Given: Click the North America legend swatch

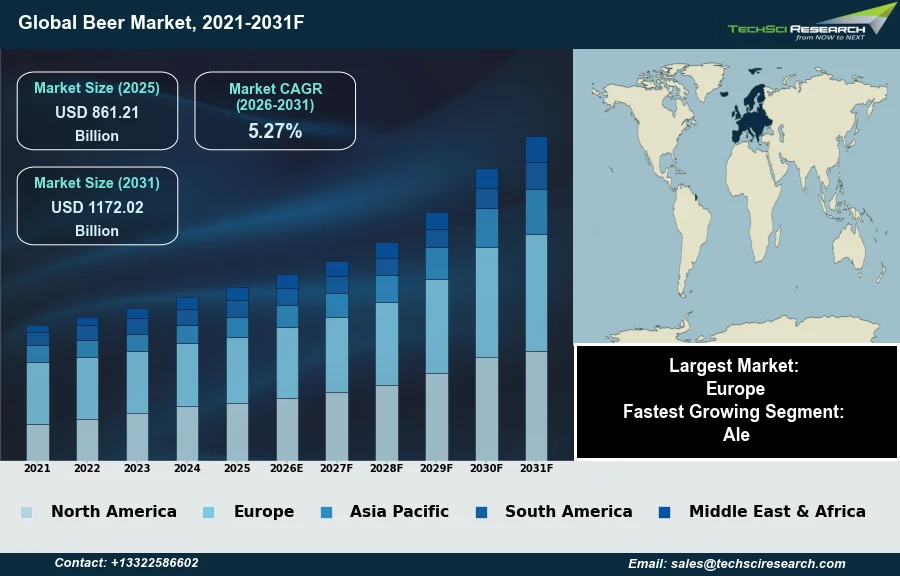Looking at the screenshot, I should click(x=26, y=512).
